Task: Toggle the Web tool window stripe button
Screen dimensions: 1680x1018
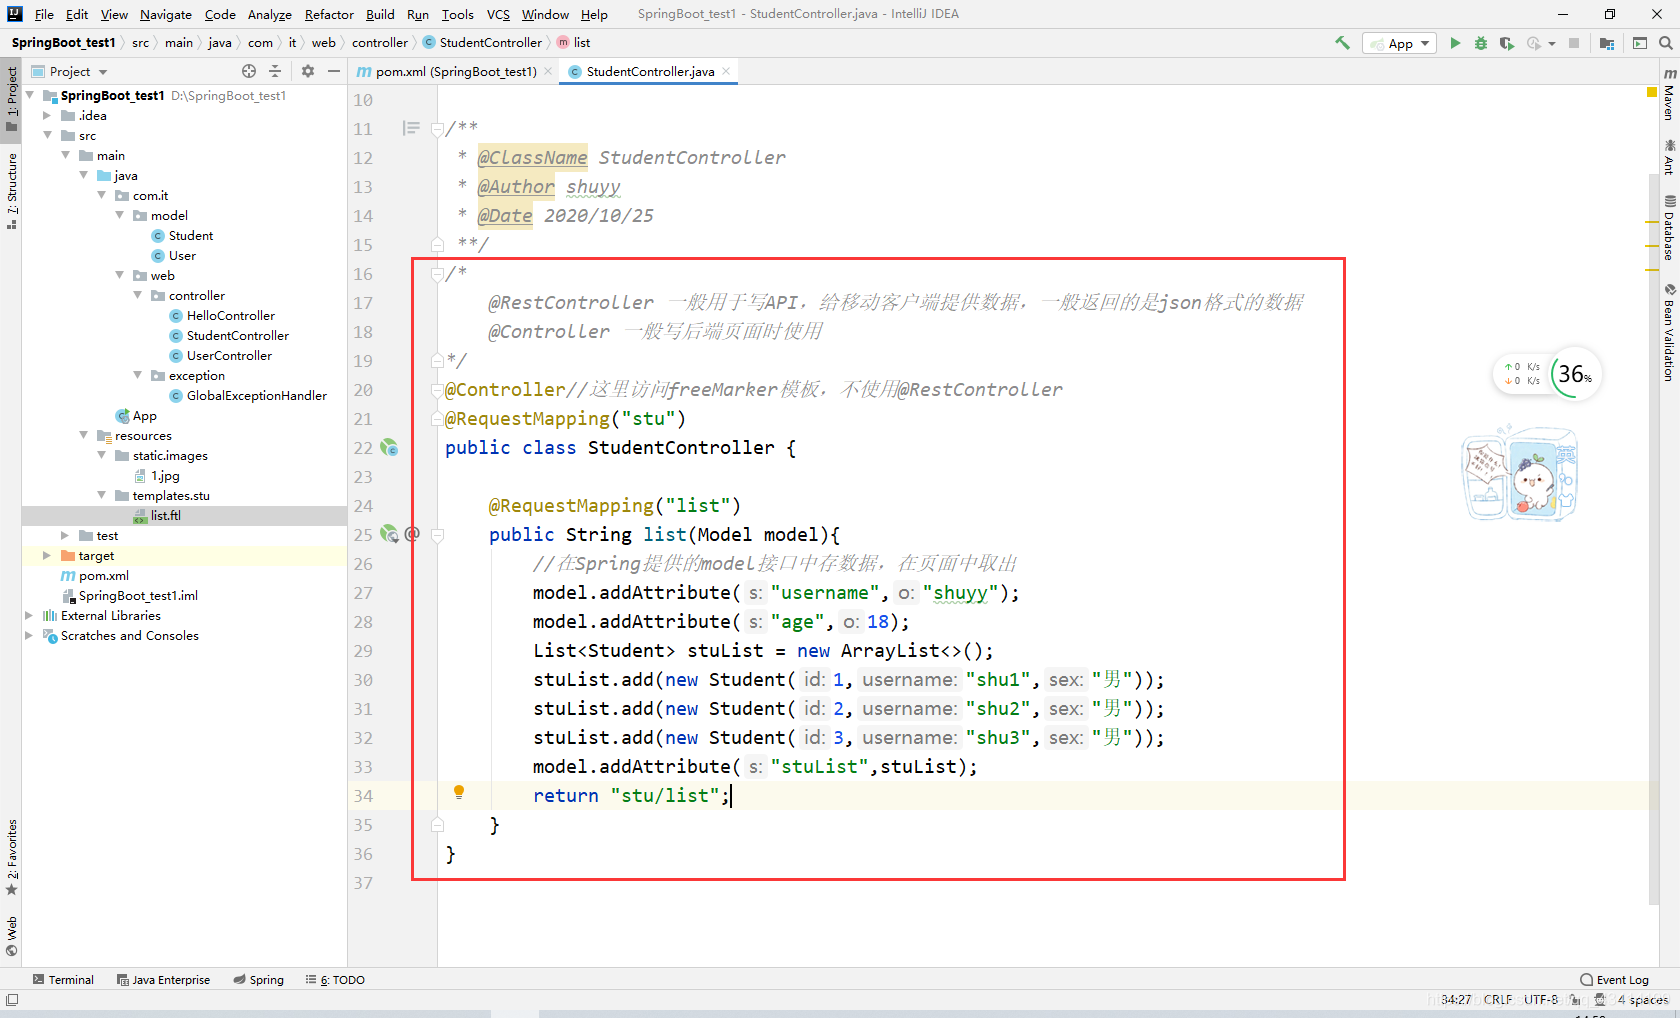Action: pyautogui.click(x=11, y=936)
